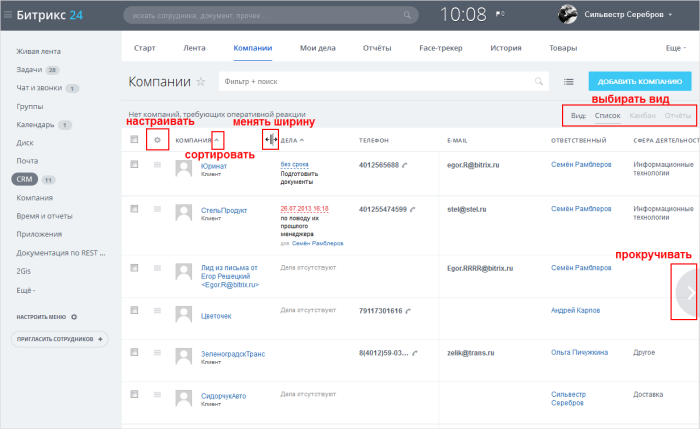Click the right scroll arrow of the table
This screenshot has width=700, height=429.
(x=689, y=293)
